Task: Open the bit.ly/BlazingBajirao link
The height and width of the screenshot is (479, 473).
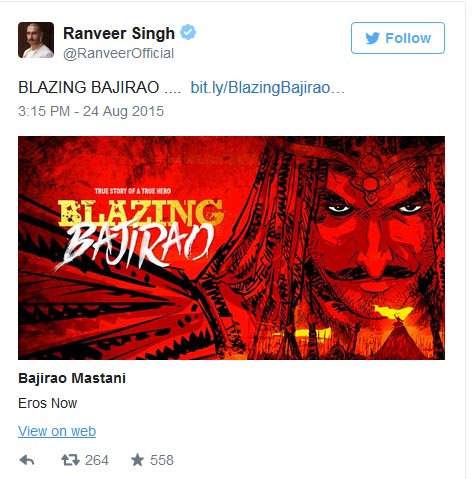Action: (267, 88)
